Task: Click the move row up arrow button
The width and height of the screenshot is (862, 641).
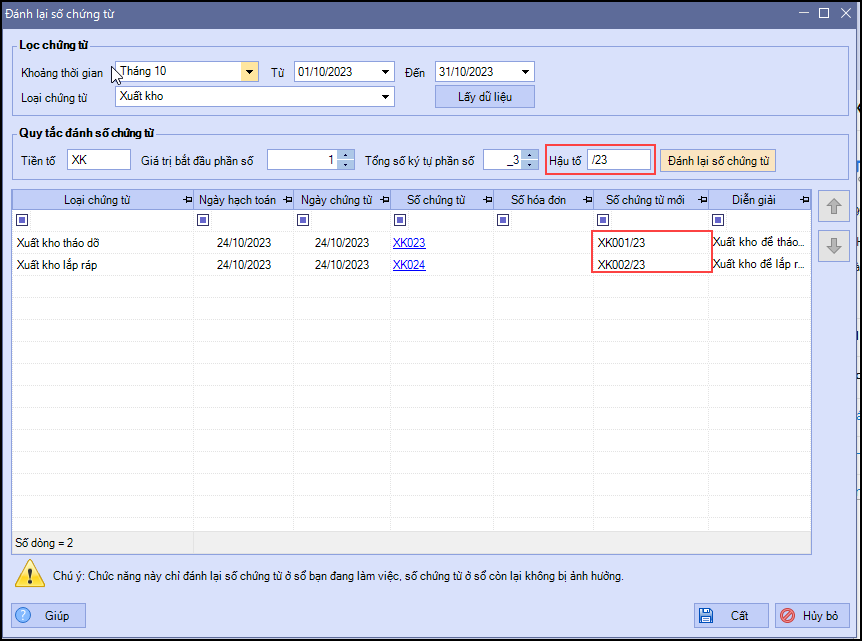Action: pos(834,208)
